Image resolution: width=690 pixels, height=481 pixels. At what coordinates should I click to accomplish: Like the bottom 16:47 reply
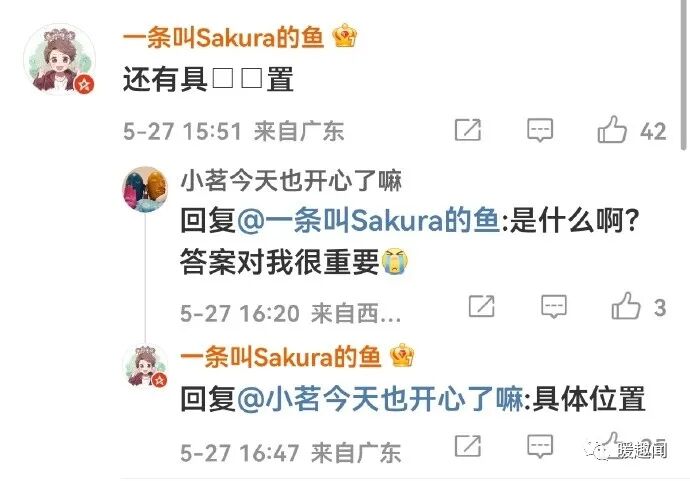click(x=612, y=445)
